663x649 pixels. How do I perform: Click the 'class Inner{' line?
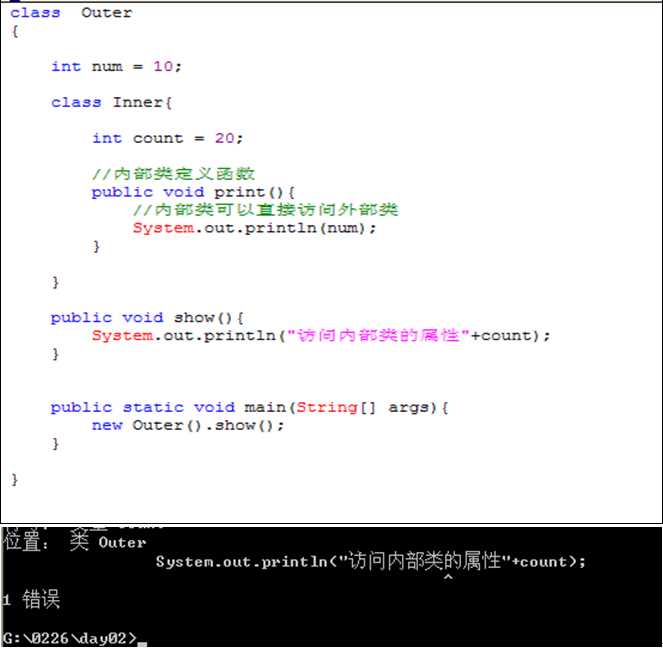111,102
